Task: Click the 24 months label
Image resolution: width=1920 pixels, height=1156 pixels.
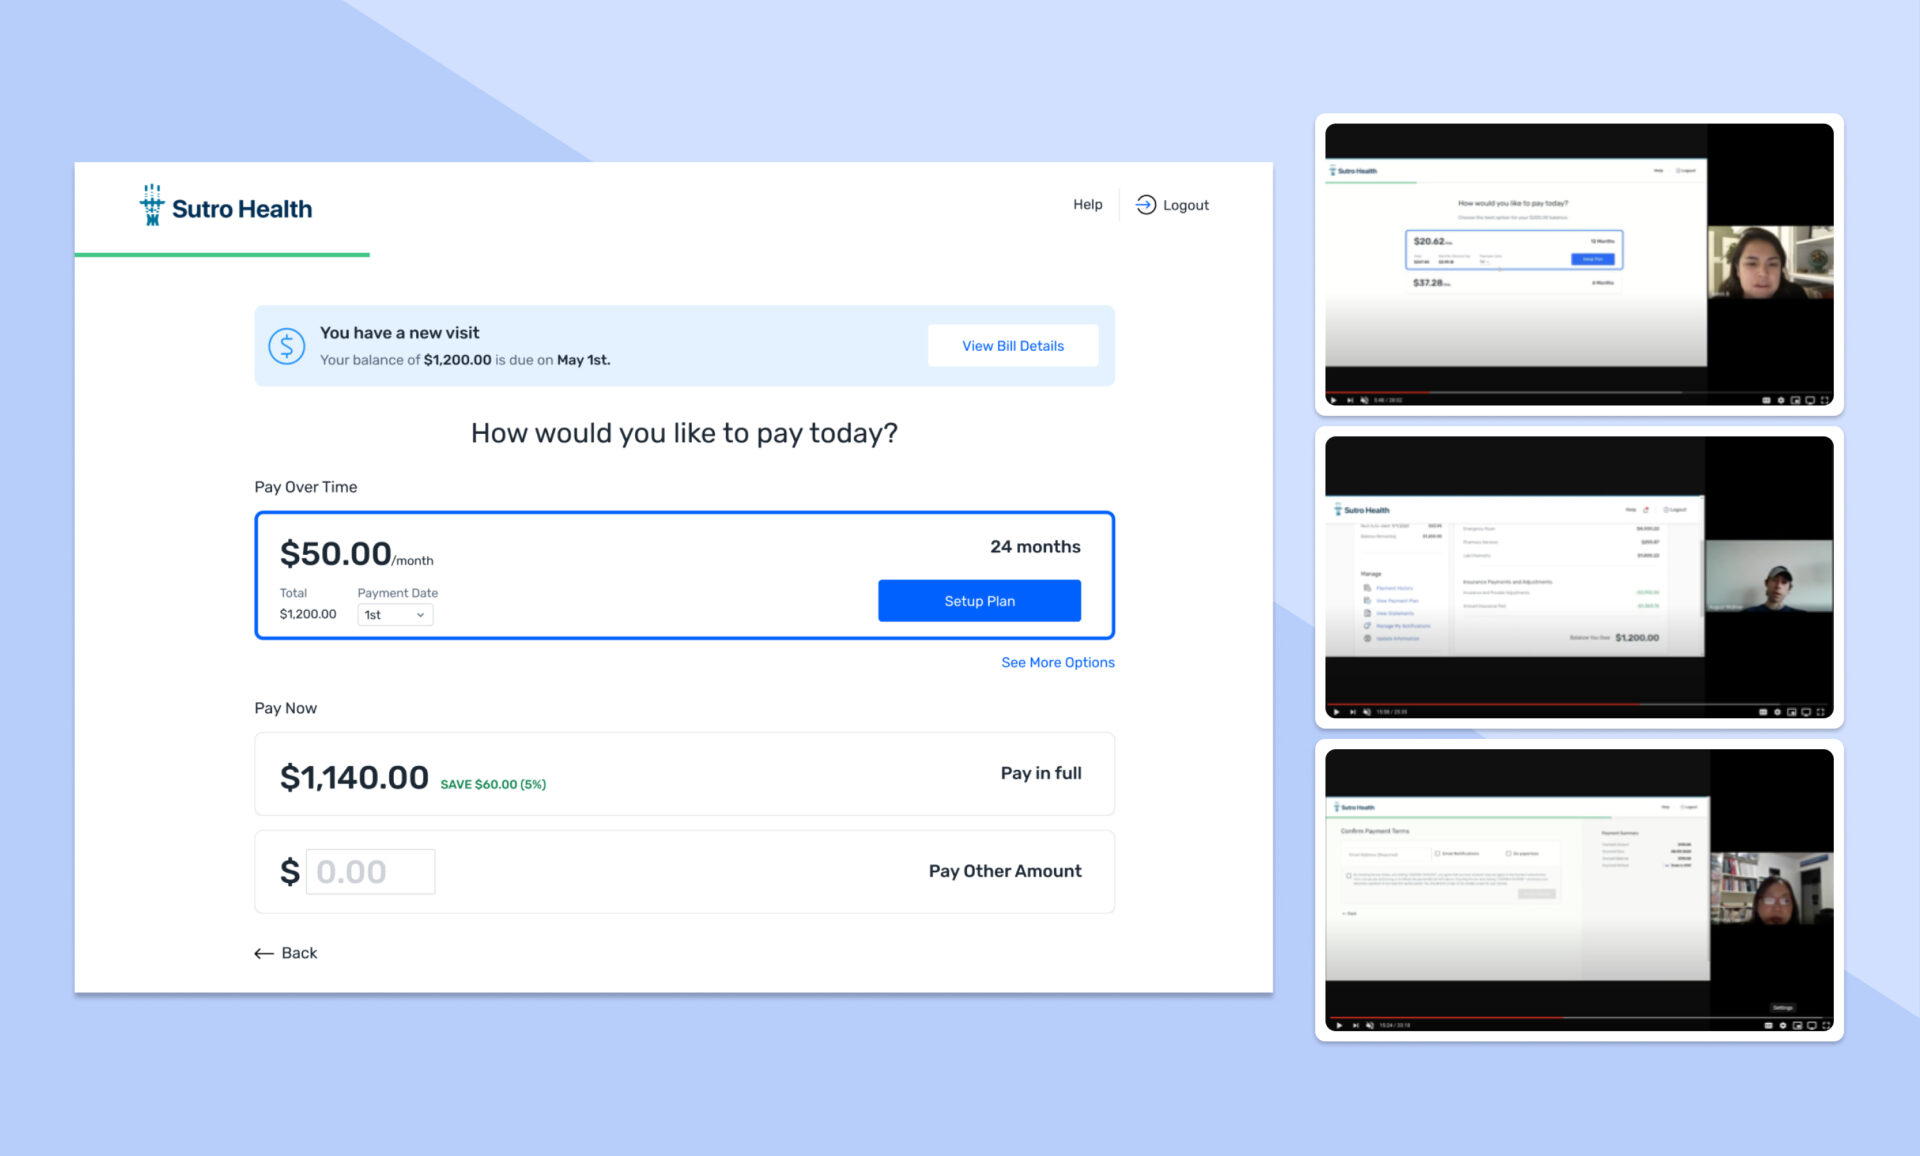Action: point(1035,547)
